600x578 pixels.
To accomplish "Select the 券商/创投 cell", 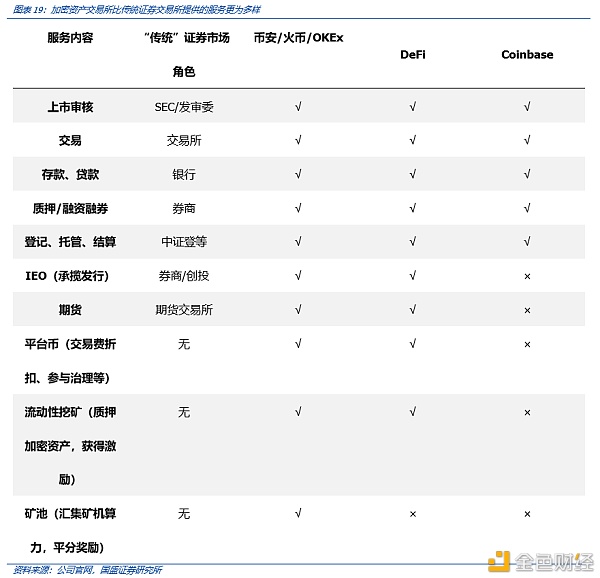I will pos(184,276).
